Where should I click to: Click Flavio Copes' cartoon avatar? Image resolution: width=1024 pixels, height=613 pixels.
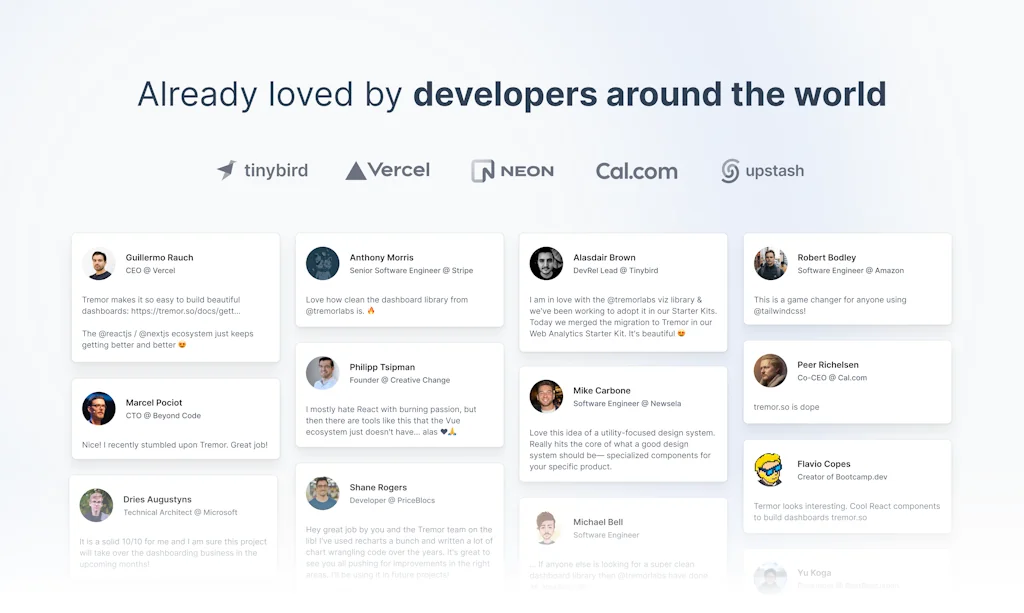[771, 470]
